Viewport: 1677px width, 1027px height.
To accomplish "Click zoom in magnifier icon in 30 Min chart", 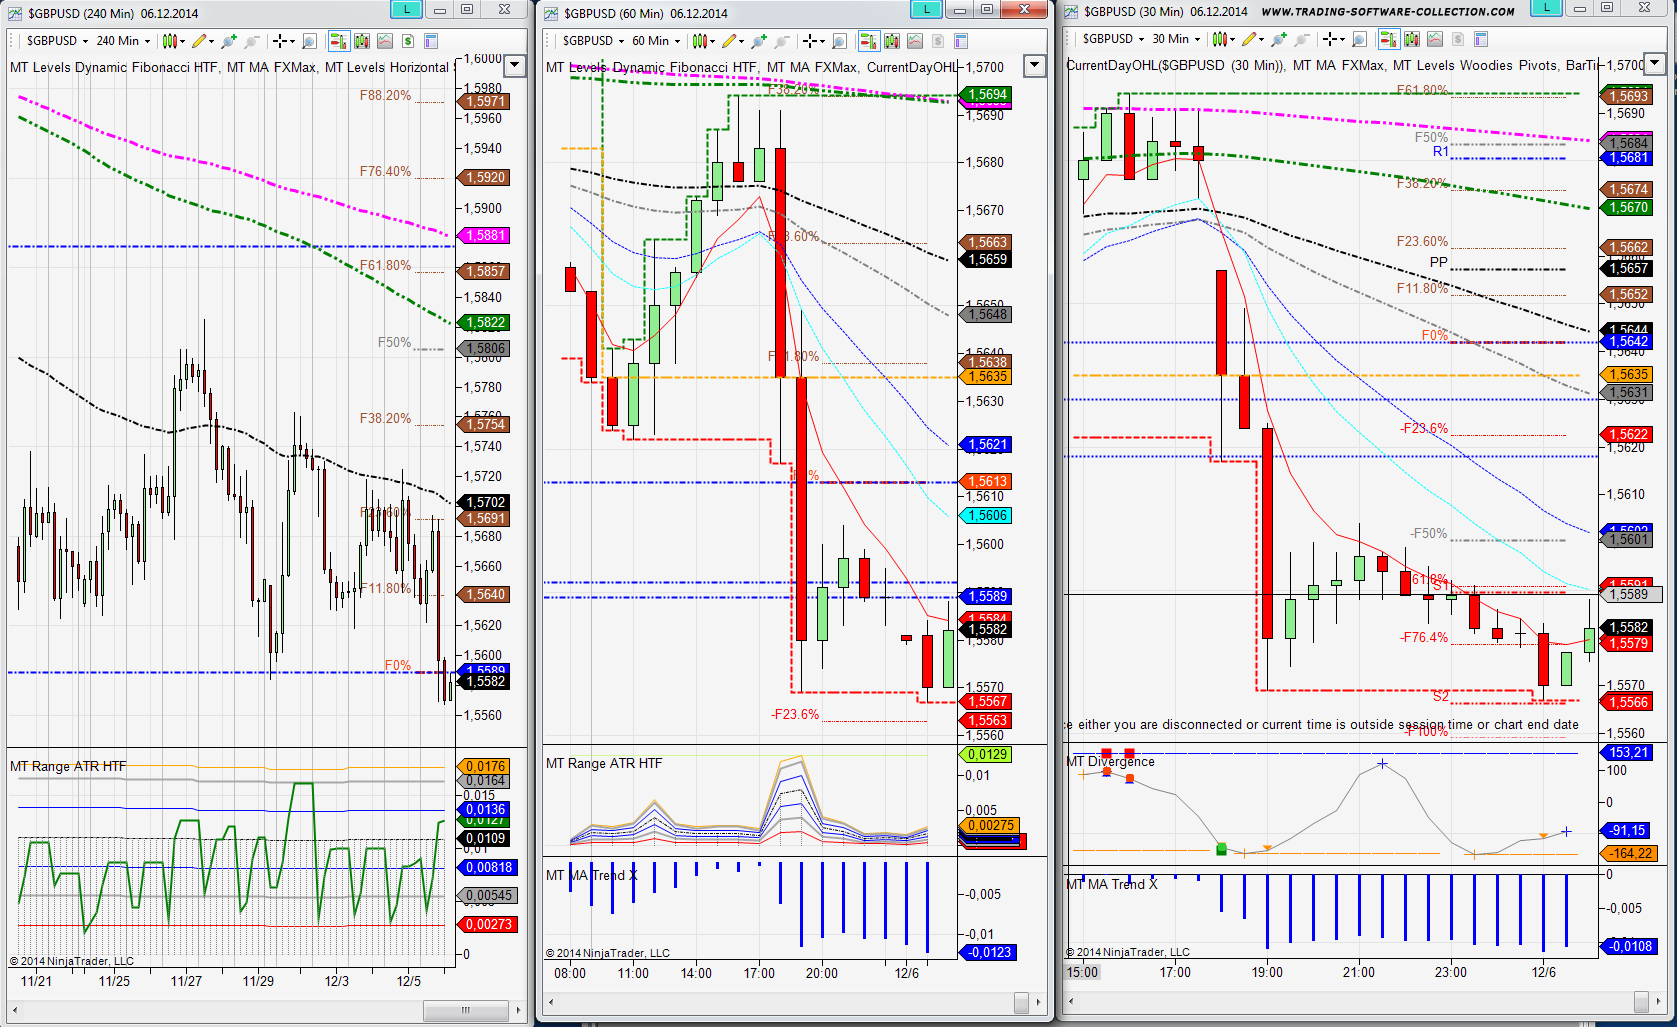I will click(x=1279, y=39).
